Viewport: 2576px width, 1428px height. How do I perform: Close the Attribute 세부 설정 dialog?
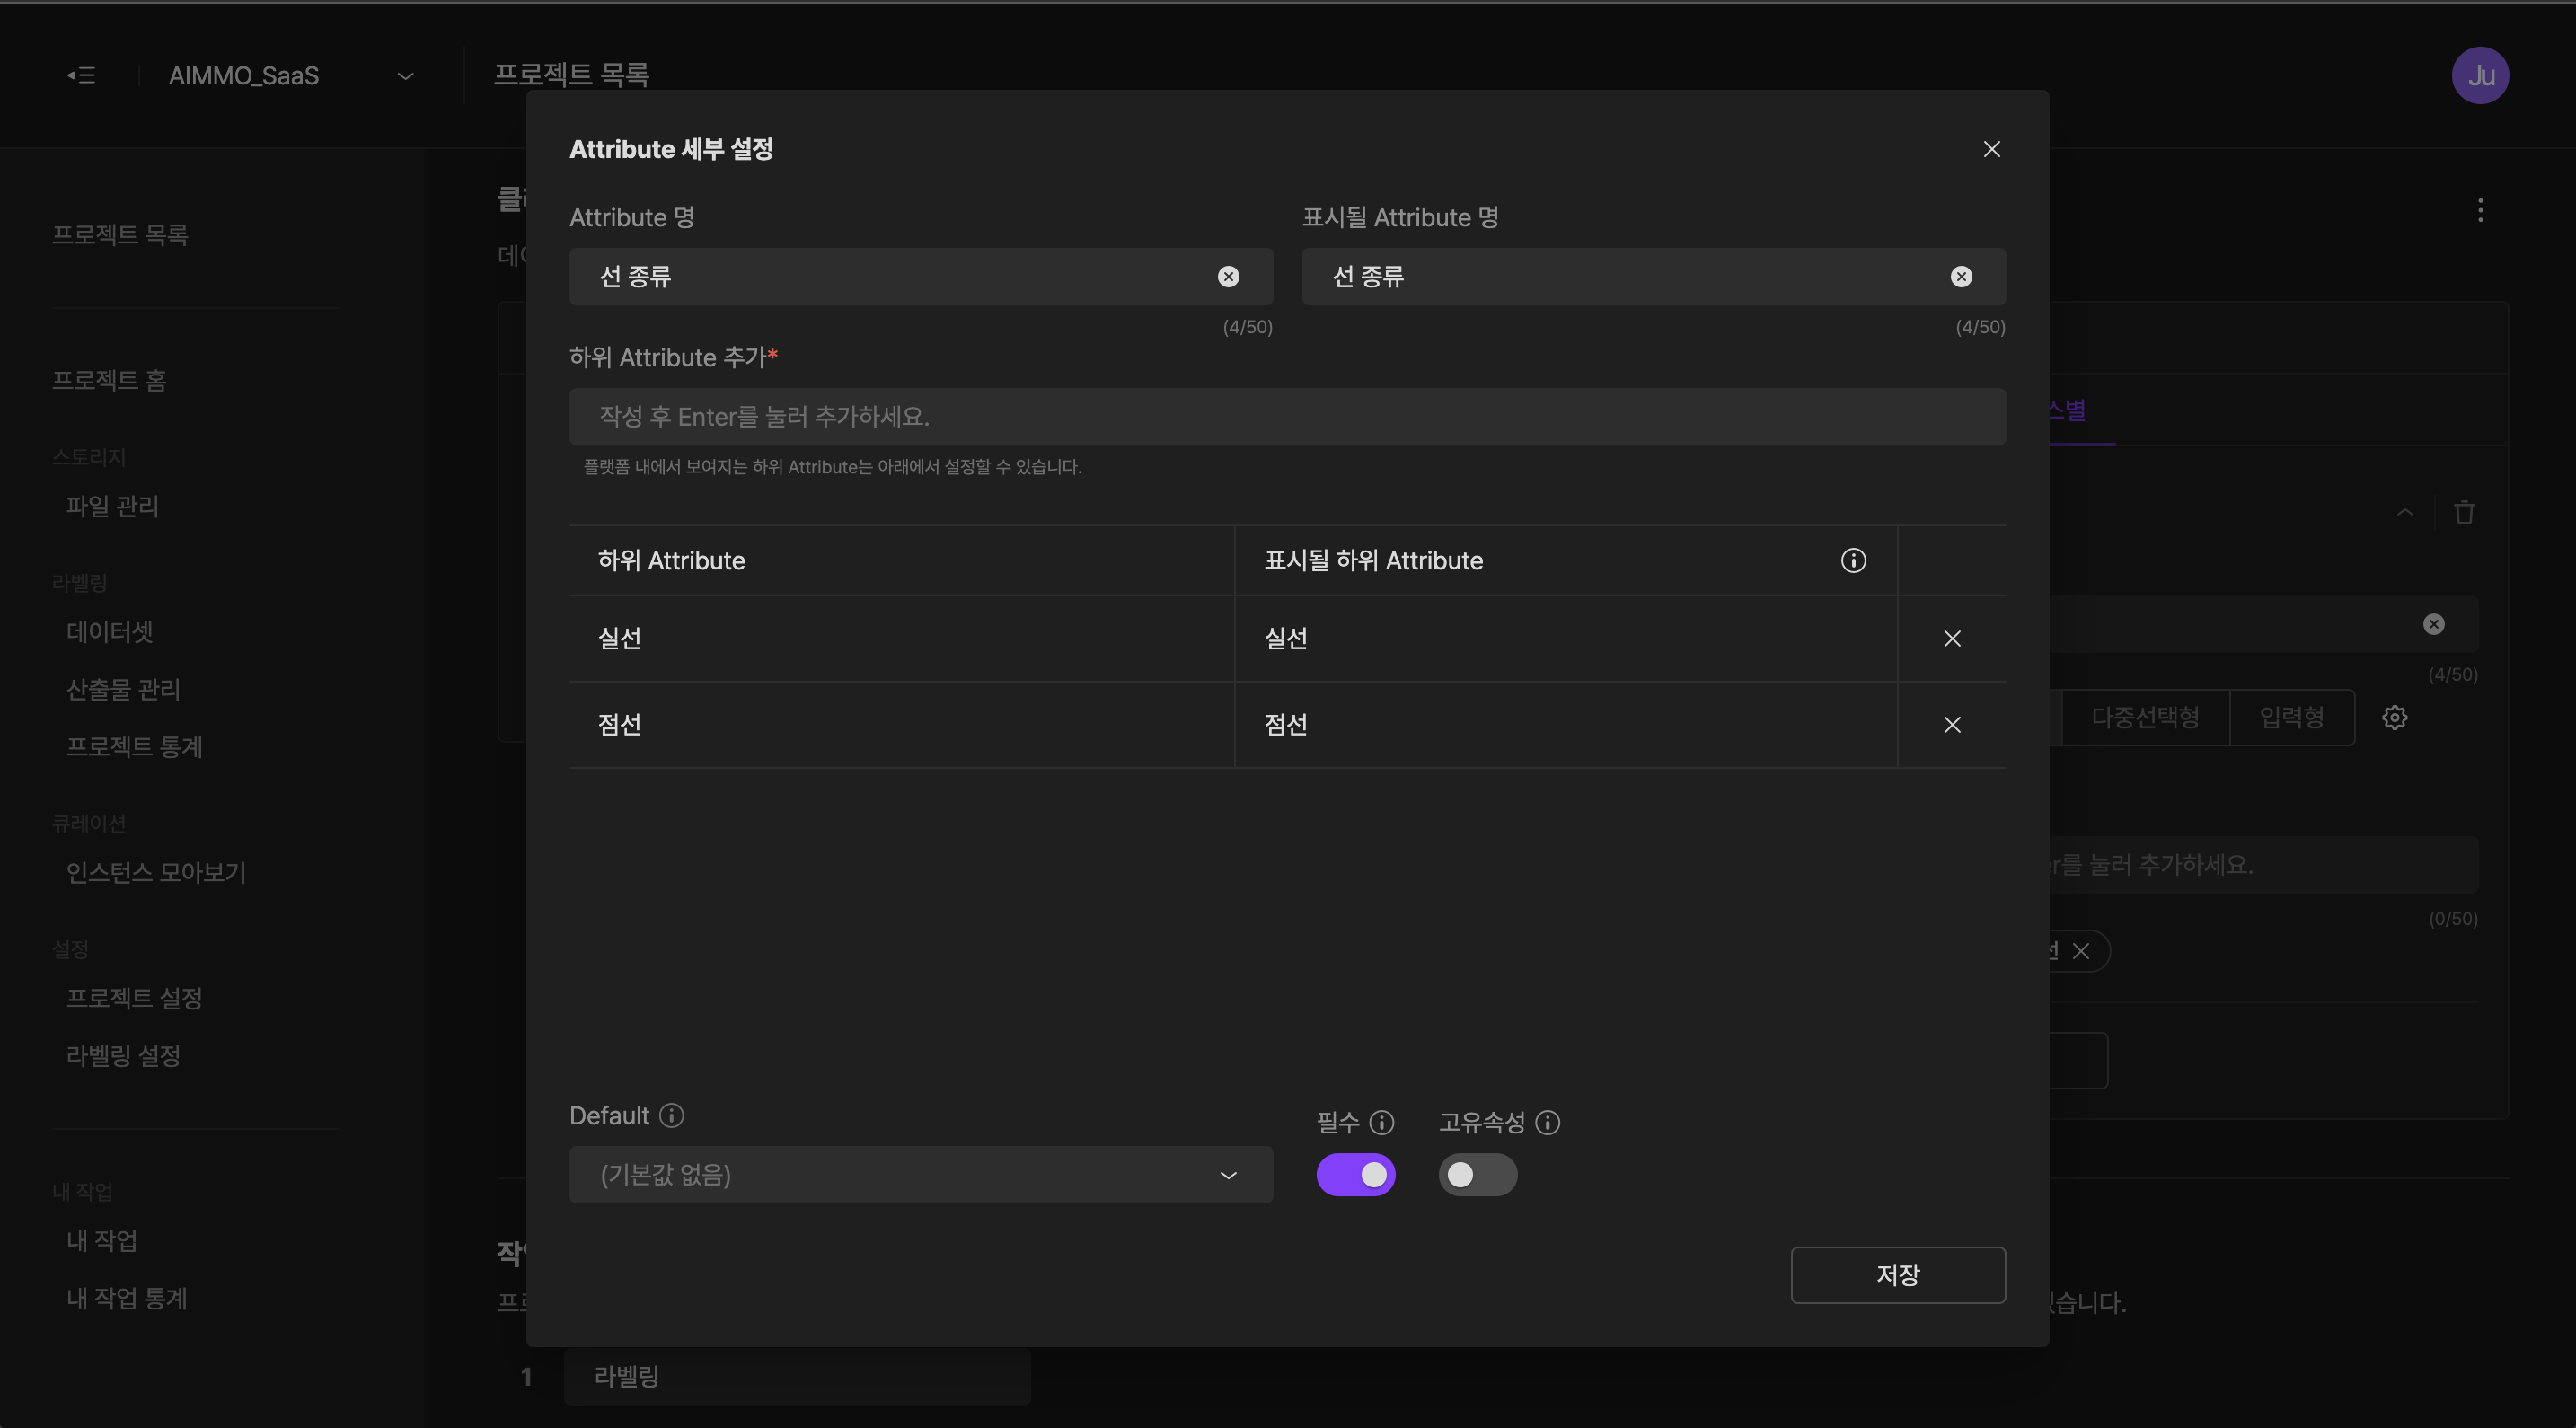pos(1991,149)
